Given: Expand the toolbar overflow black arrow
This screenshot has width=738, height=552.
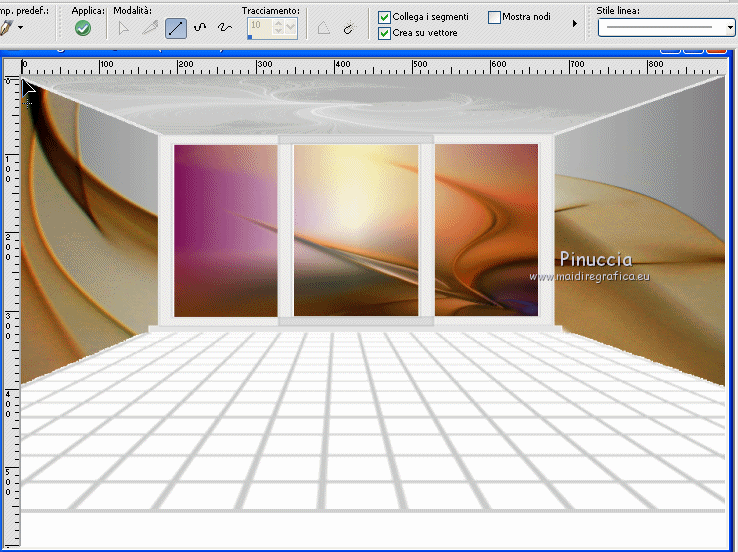Looking at the screenshot, I should (x=575, y=23).
